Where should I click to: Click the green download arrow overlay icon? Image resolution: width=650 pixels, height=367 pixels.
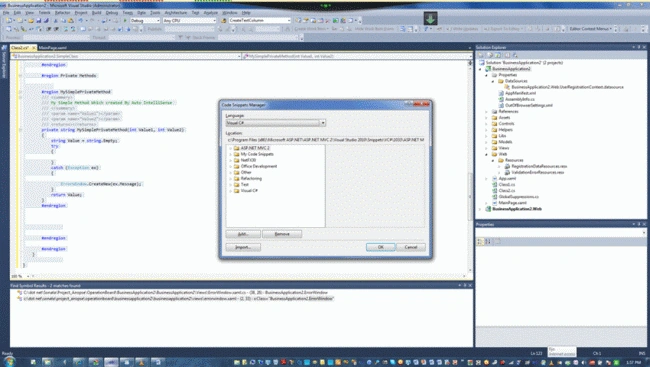pos(430,18)
